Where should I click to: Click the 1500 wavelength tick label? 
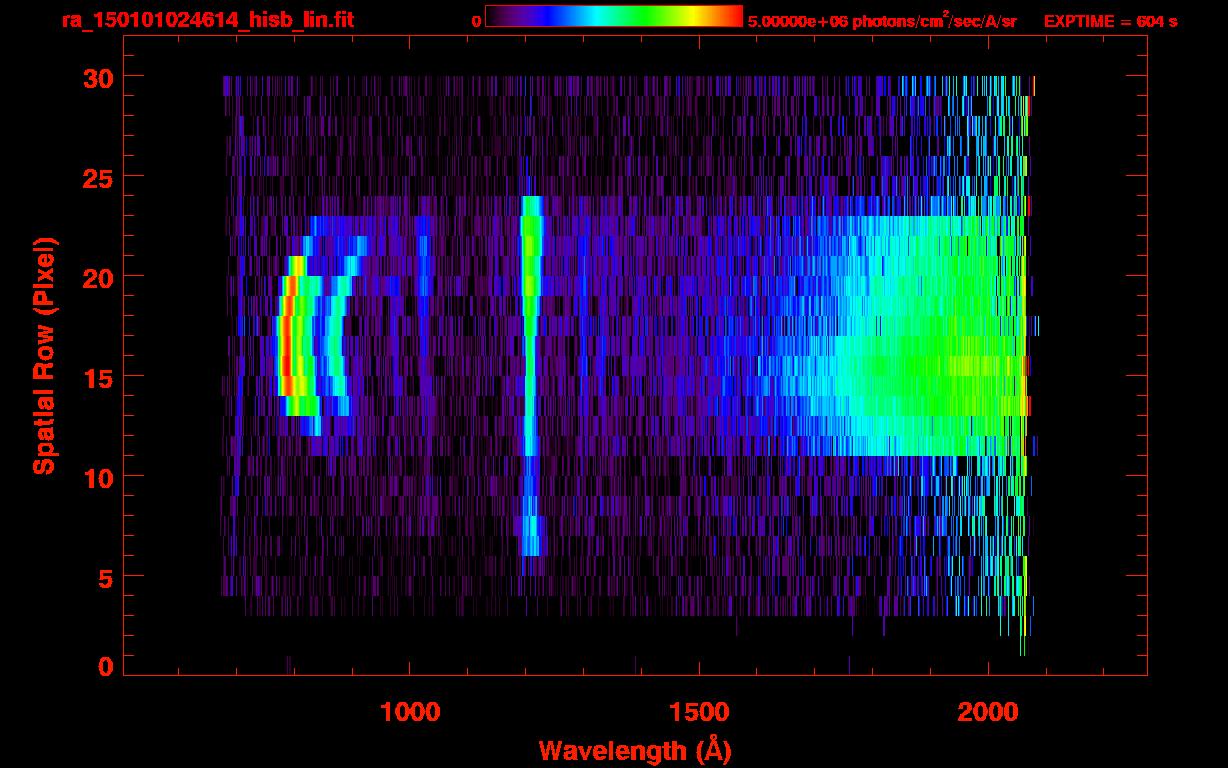(x=698, y=712)
